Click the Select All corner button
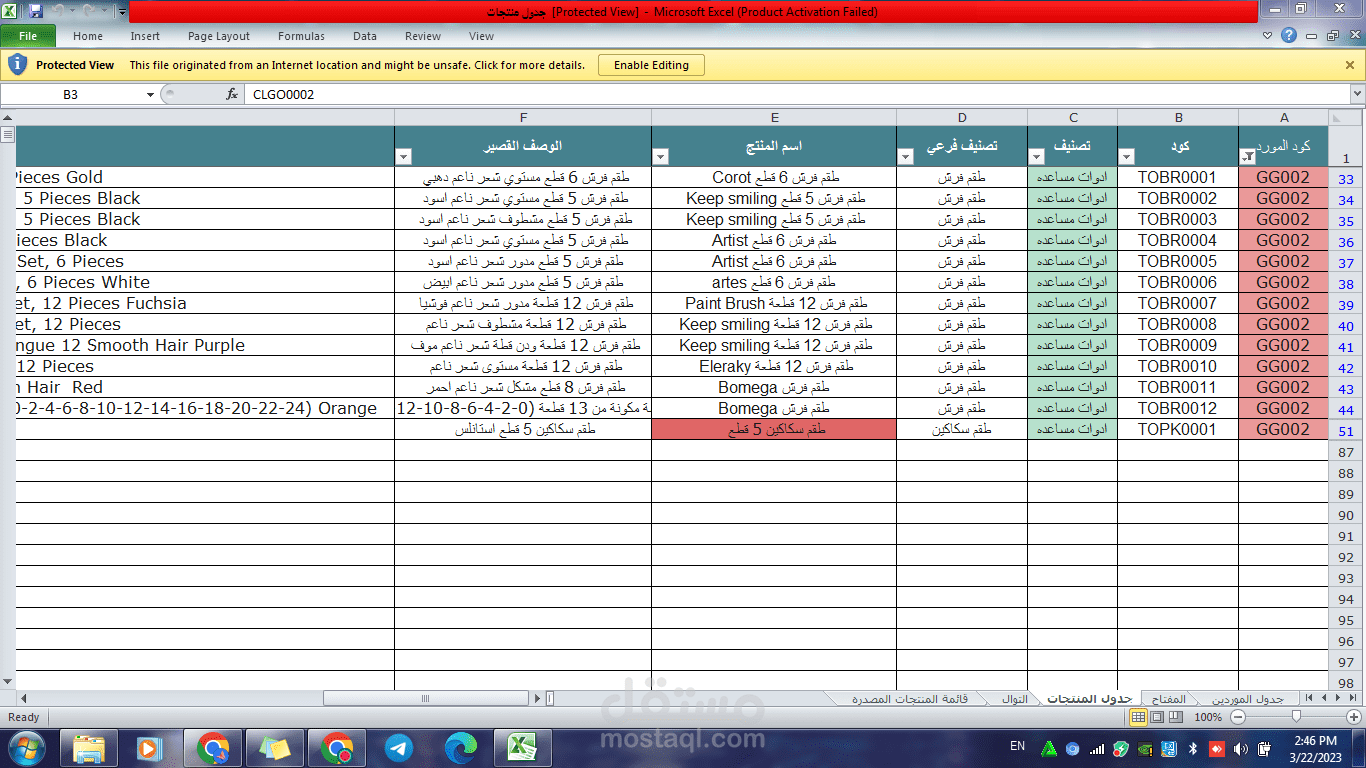Image resolution: width=1366 pixels, height=768 pixels. 1346,117
